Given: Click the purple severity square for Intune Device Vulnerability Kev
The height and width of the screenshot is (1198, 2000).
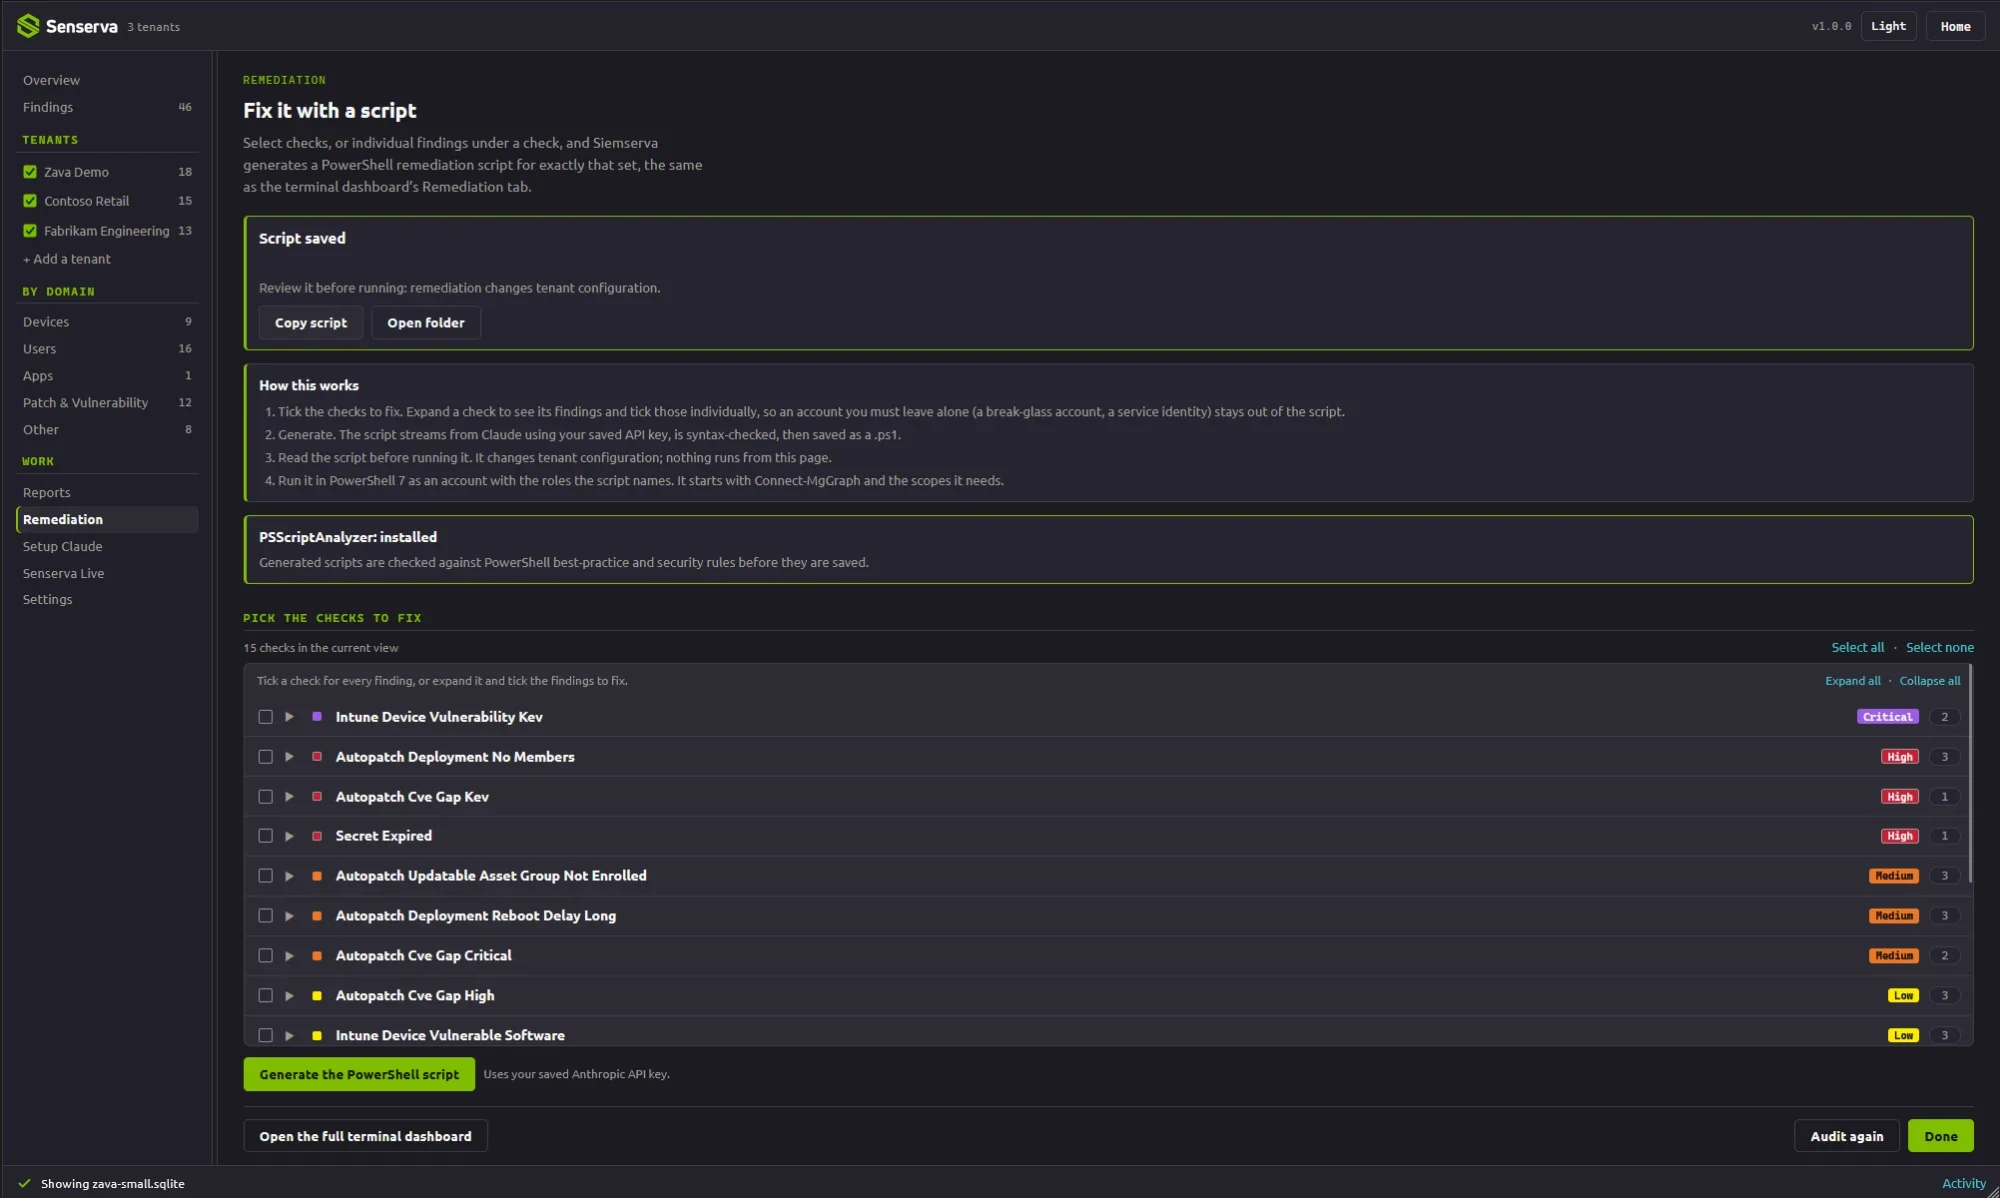Looking at the screenshot, I should (317, 717).
